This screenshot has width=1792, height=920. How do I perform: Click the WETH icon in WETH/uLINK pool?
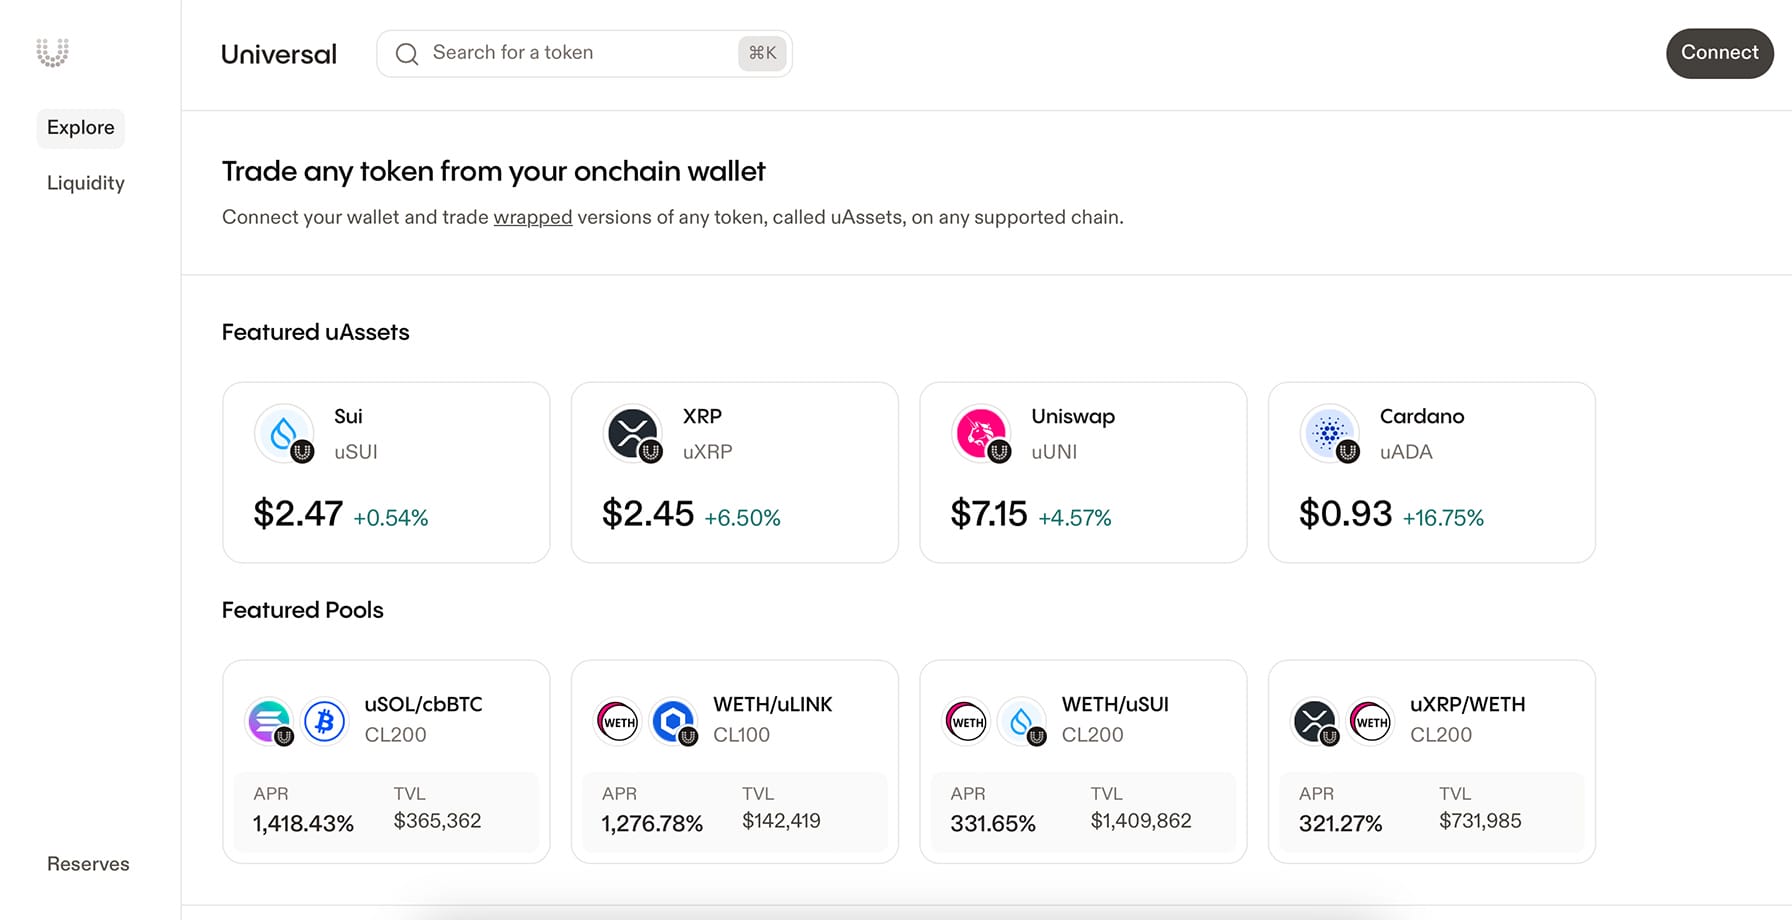pos(617,720)
